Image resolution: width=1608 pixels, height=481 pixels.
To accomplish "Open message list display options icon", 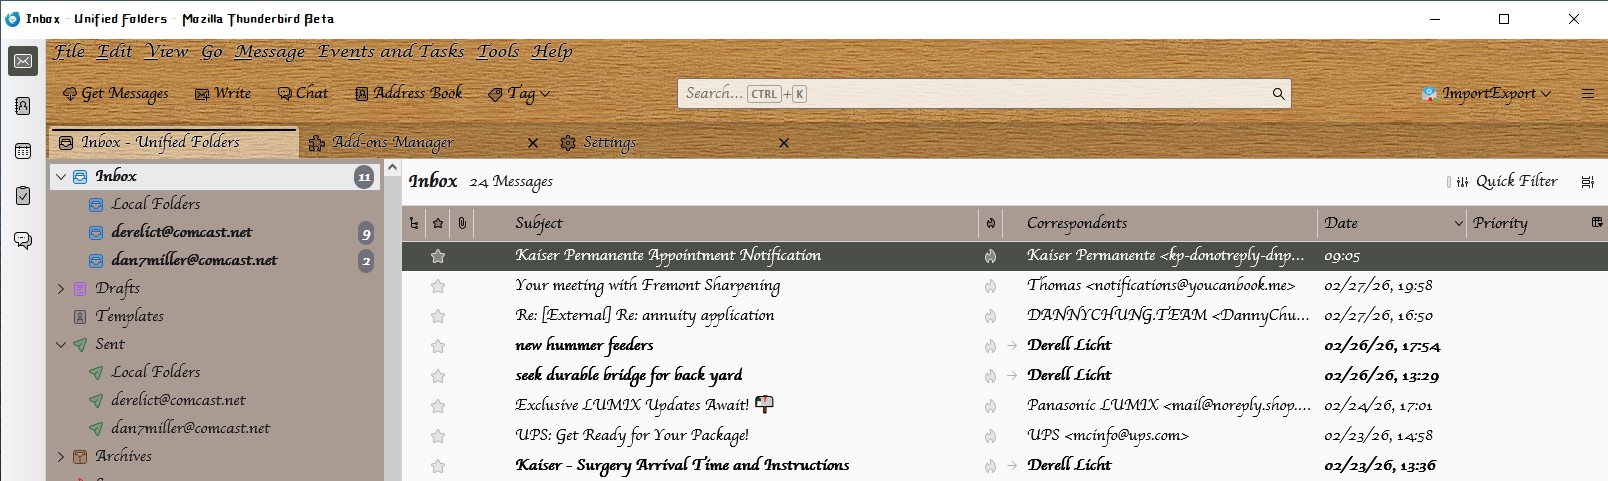I will click(1587, 181).
